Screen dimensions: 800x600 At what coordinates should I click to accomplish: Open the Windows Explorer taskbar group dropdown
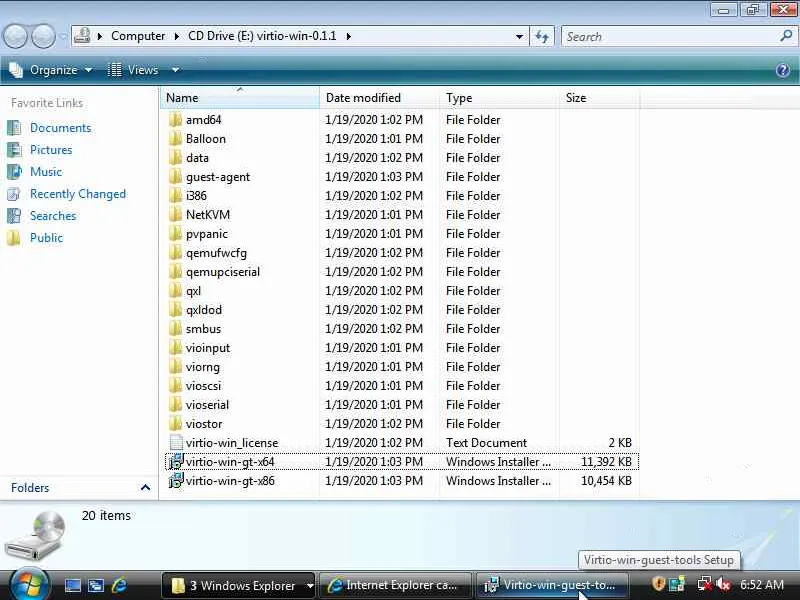click(x=310, y=585)
